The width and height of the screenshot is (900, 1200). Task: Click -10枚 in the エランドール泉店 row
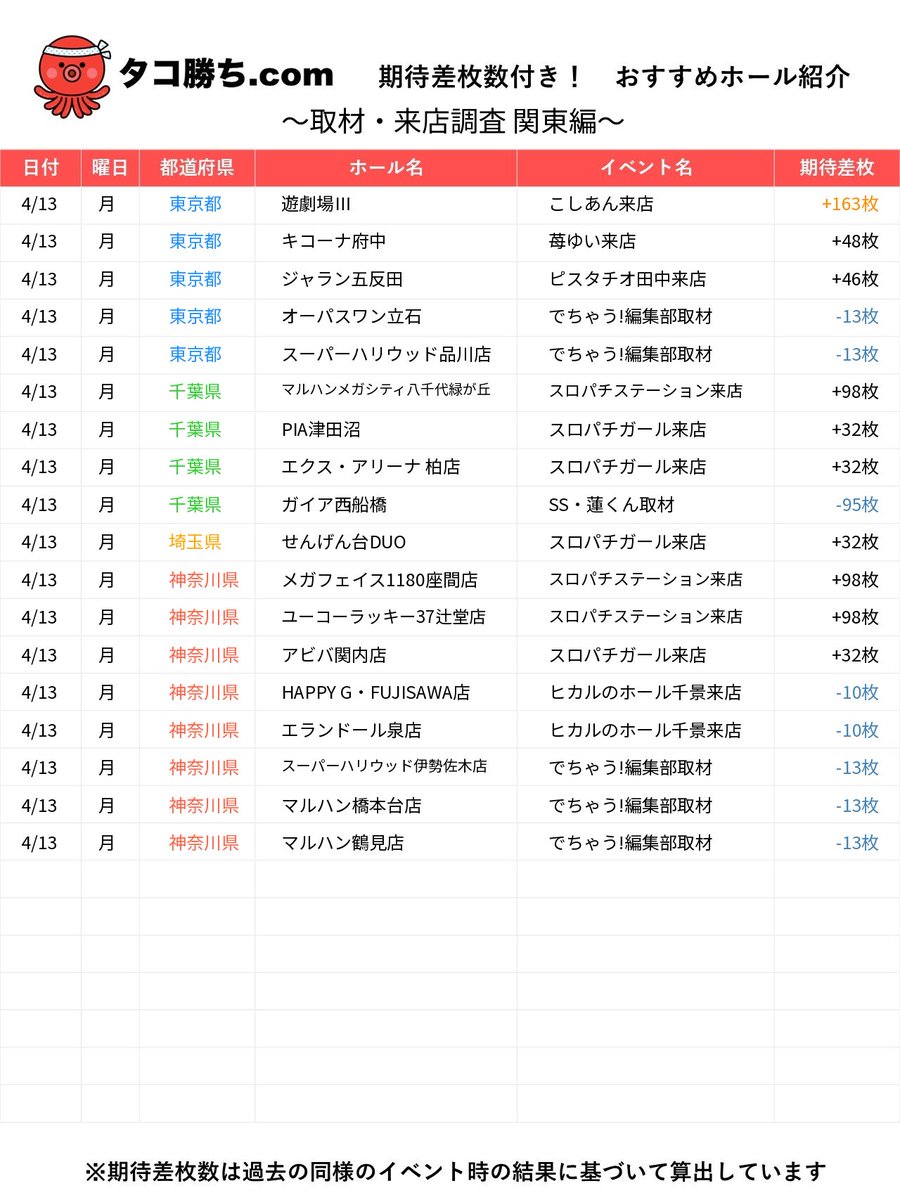pyautogui.click(x=857, y=730)
